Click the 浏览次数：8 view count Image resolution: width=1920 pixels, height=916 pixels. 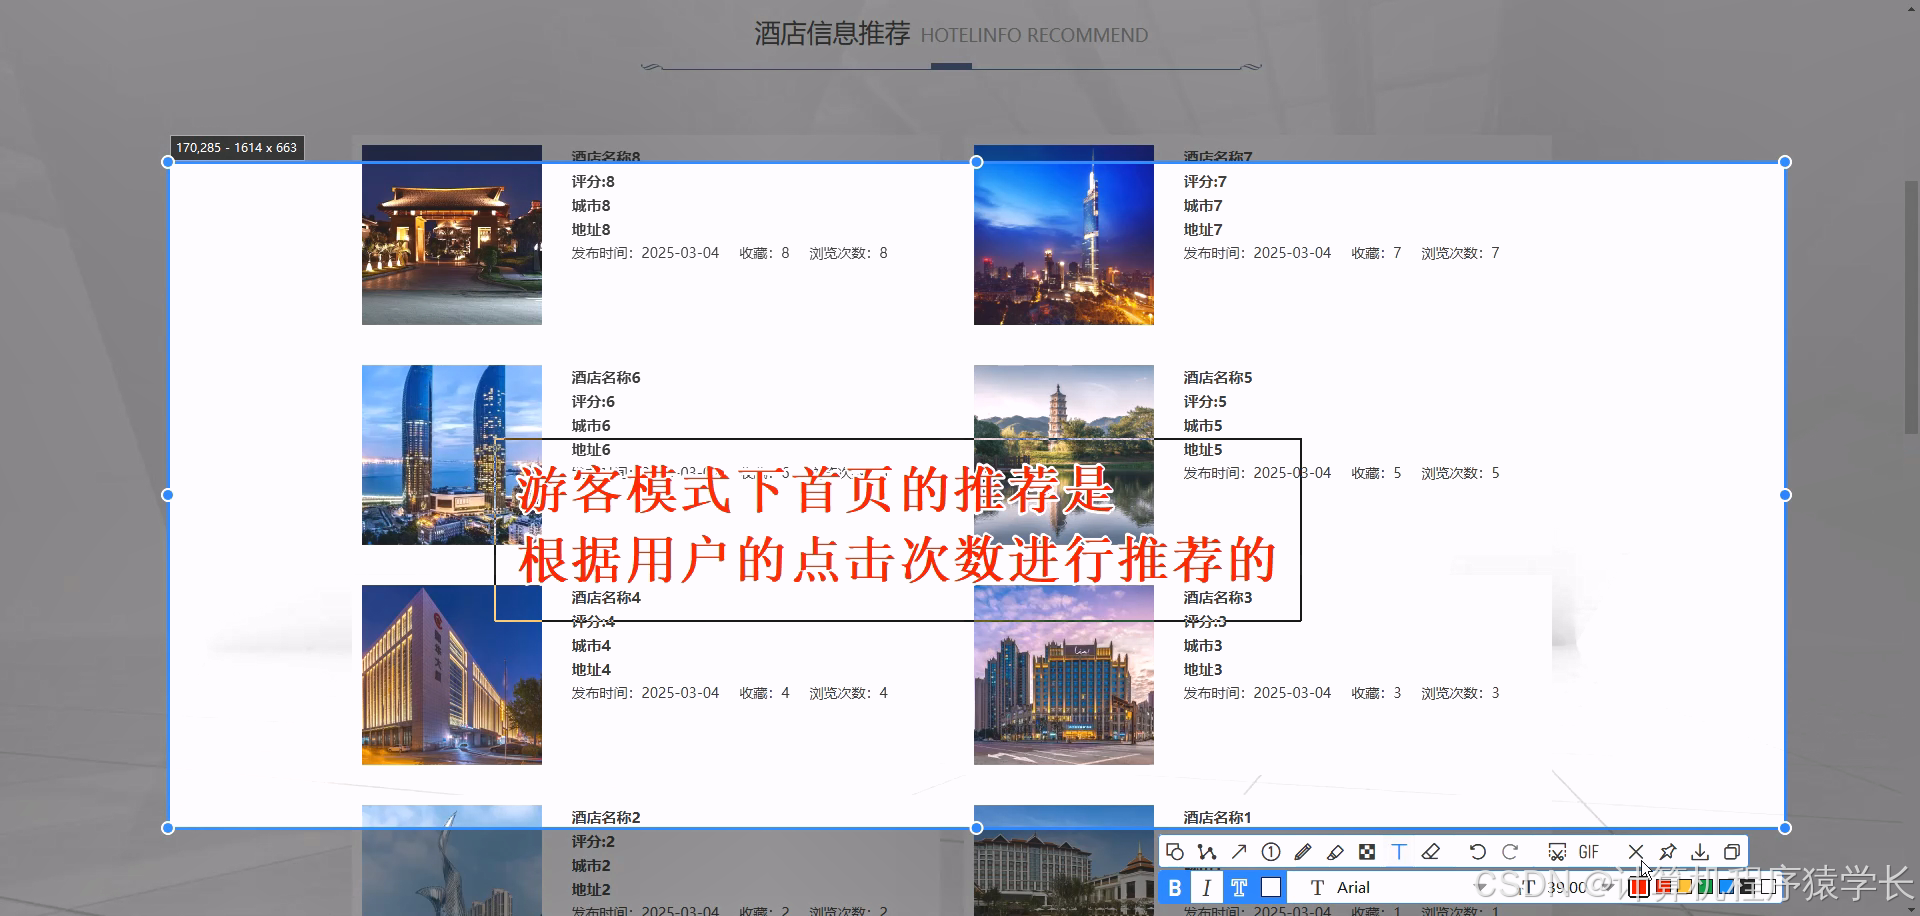(848, 253)
